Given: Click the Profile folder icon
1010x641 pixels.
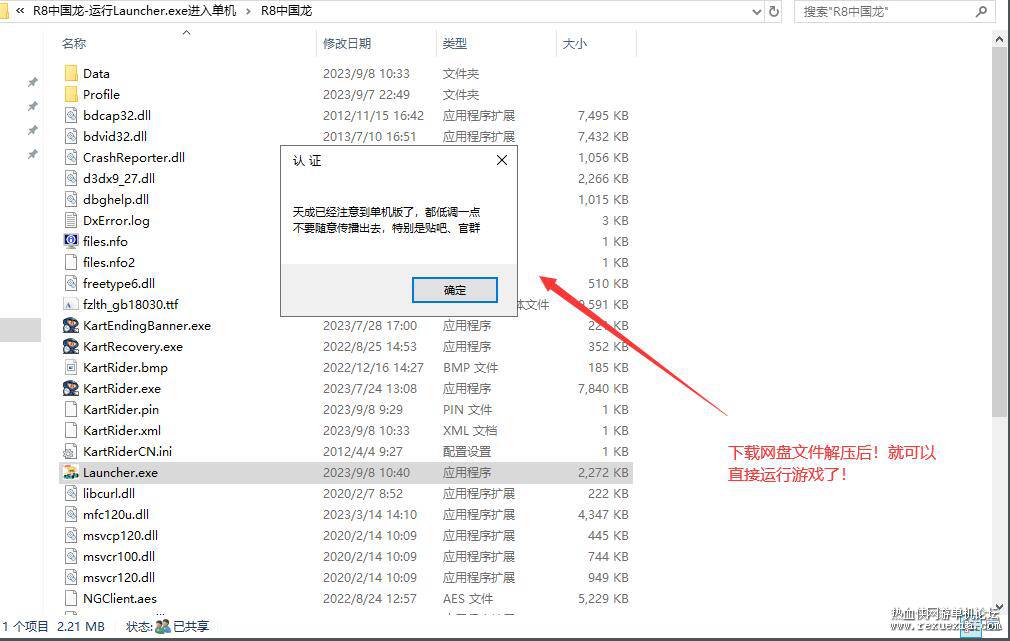Looking at the screenshot, I should coord(71,95).
